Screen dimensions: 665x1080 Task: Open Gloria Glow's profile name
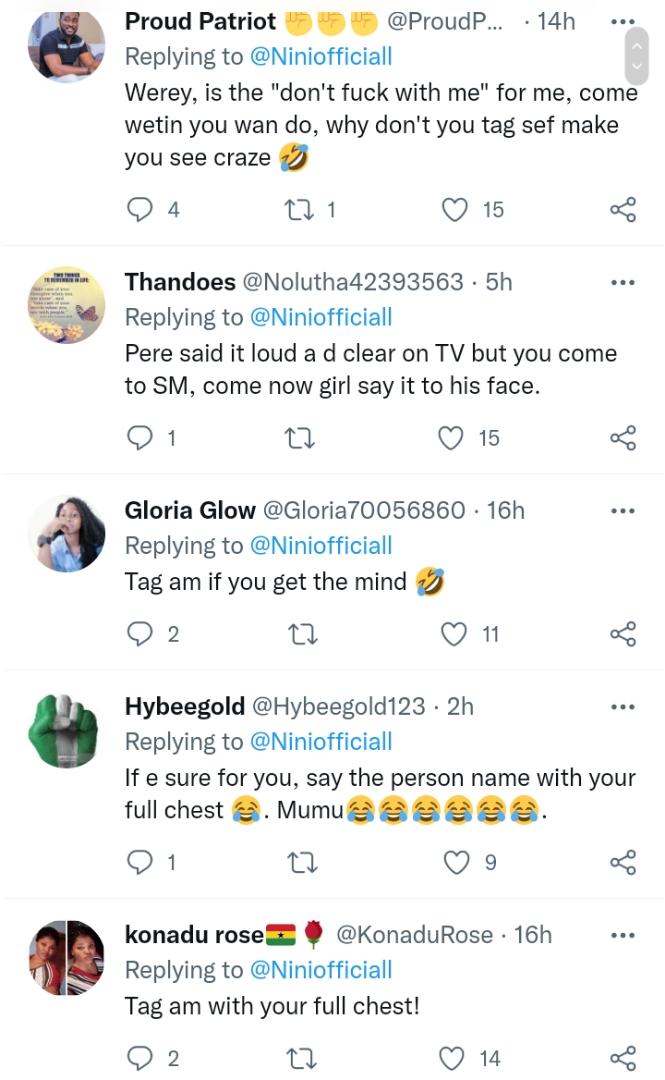[190, 511]
